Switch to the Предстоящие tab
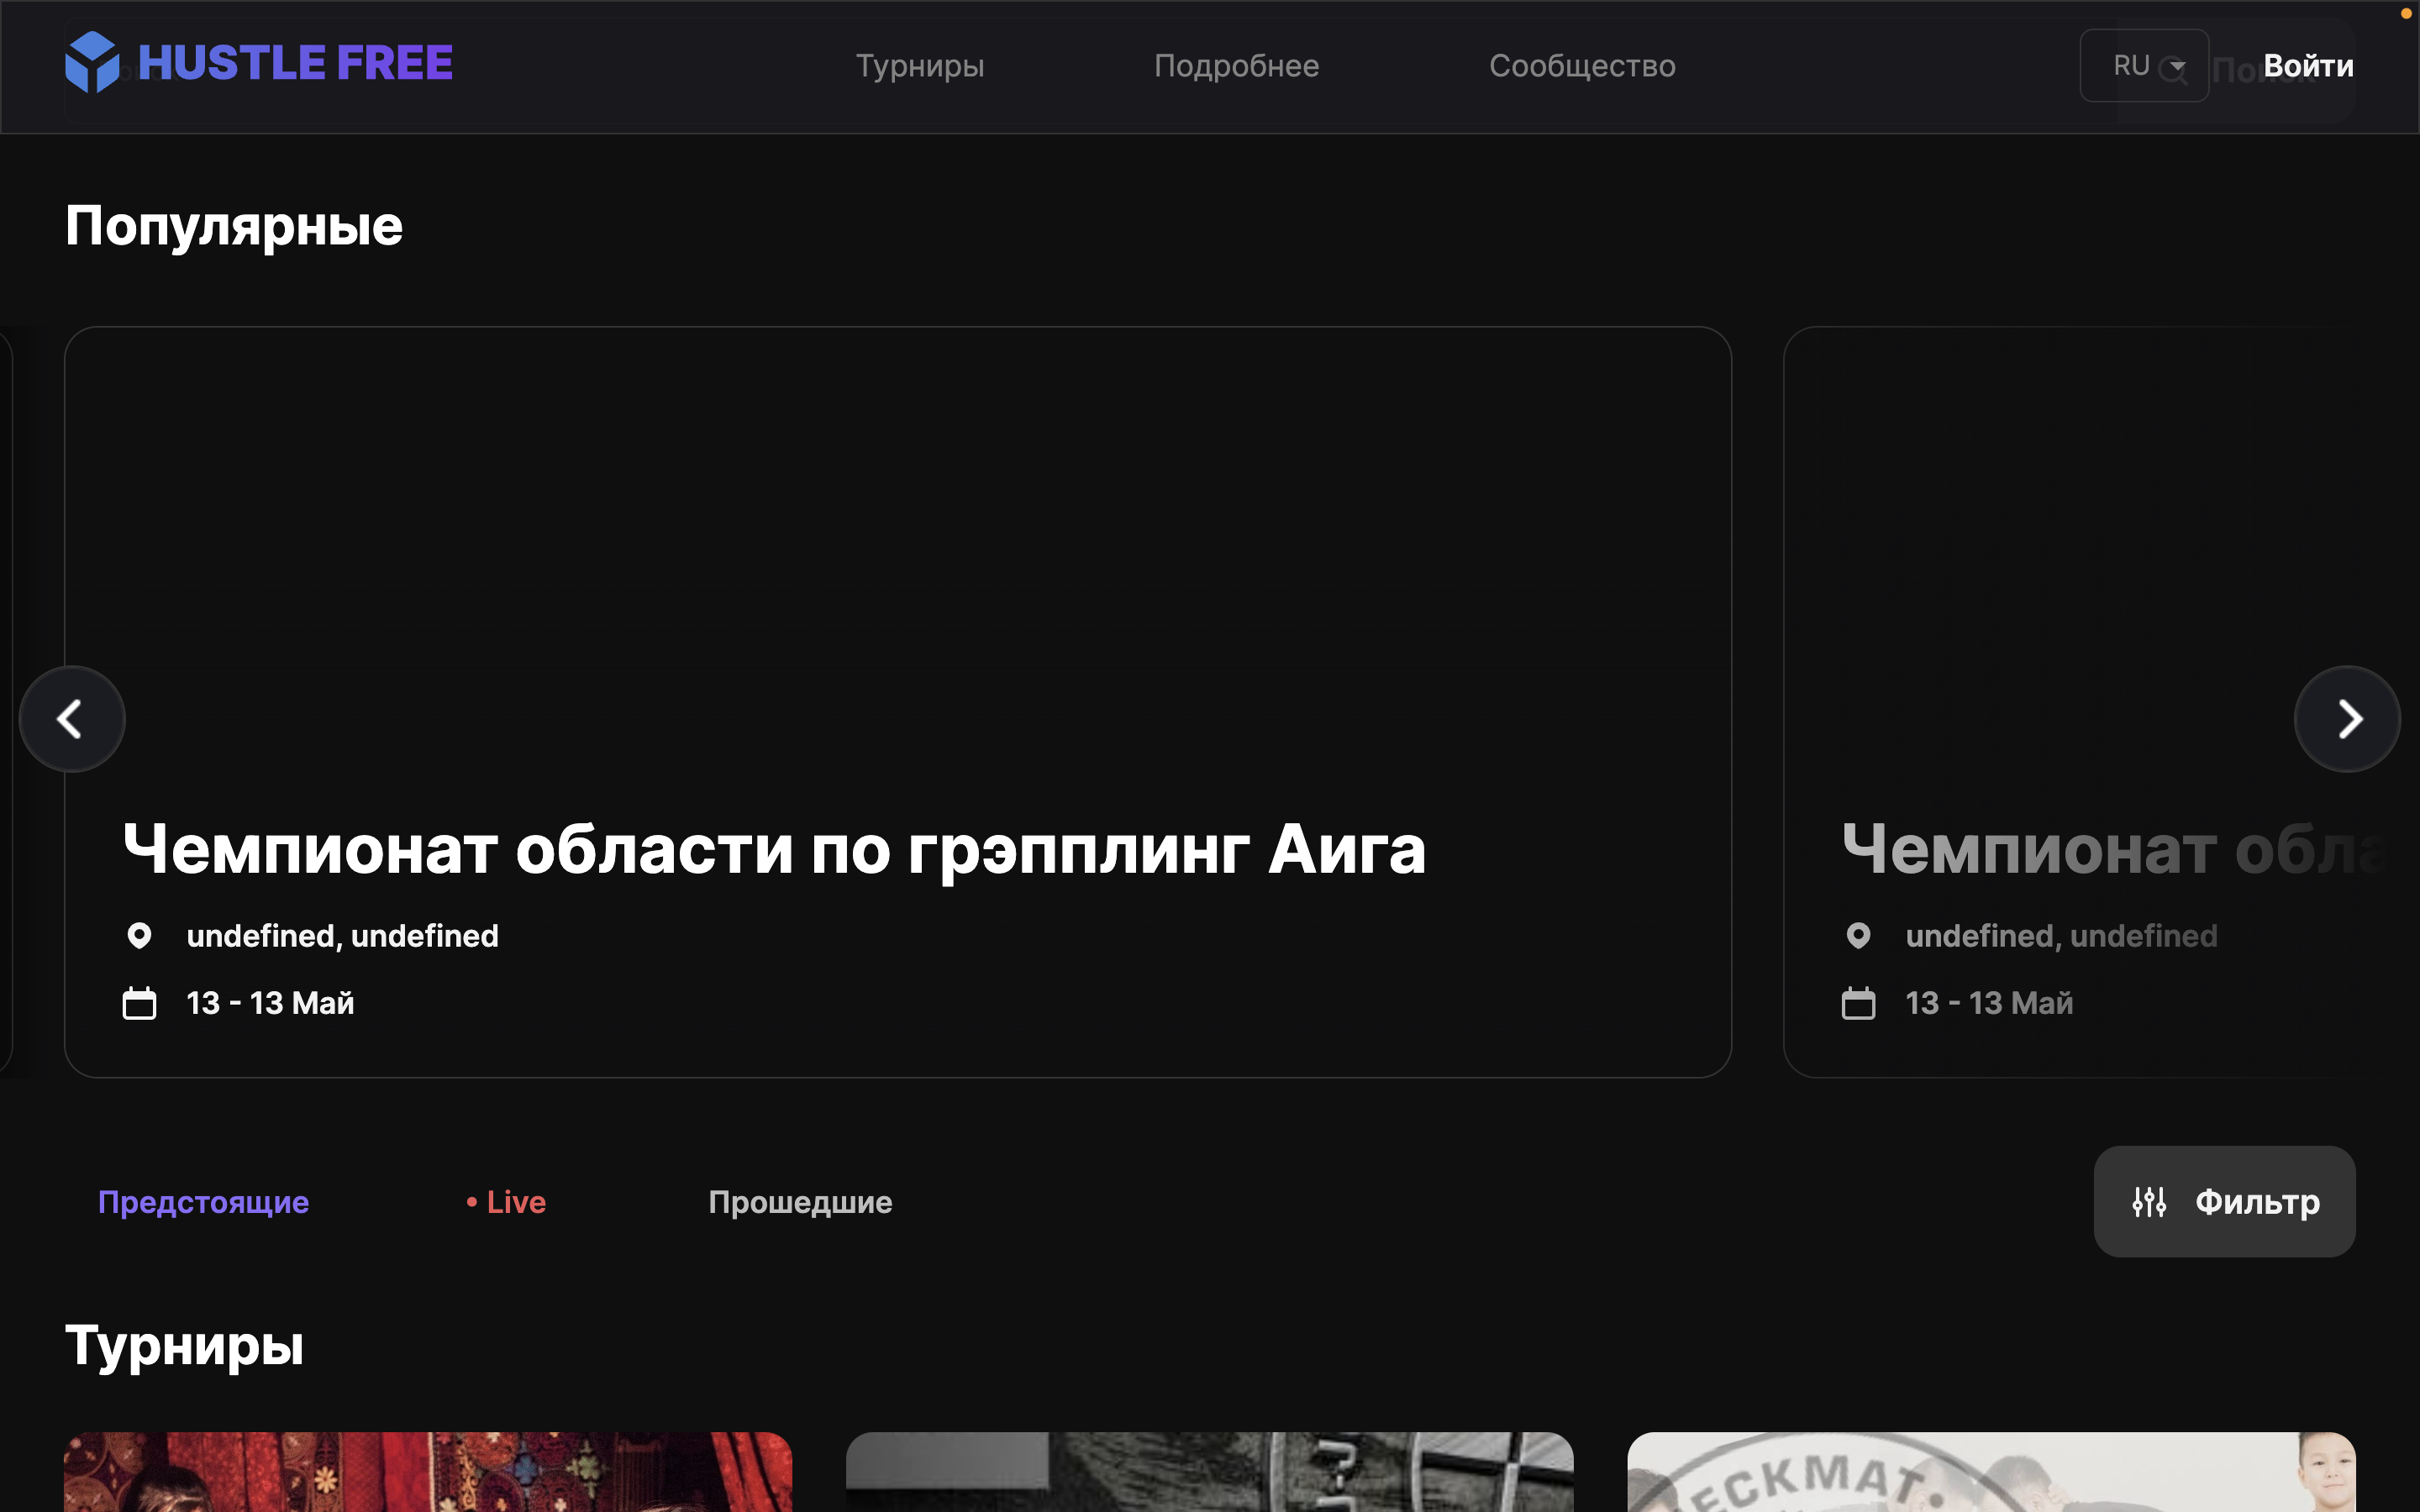 point(203,1202)
